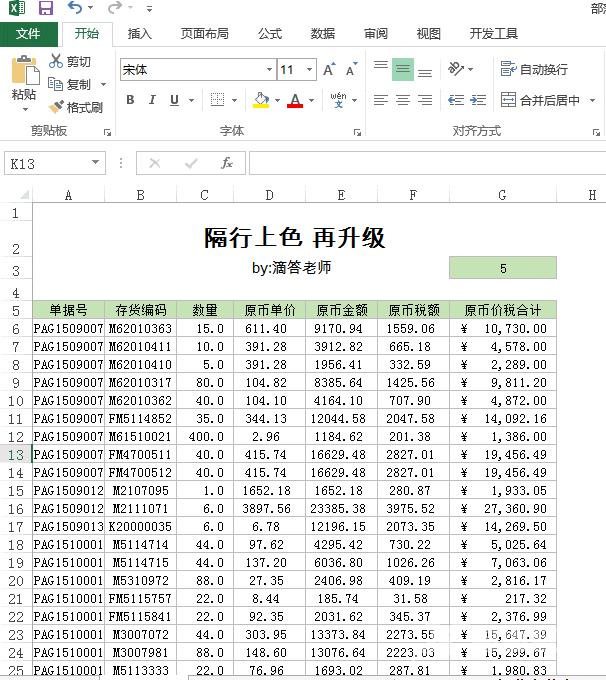Click the cell borders icon
Image resolution: width=606 pixels, height=680 pixels.
[217, 100]
